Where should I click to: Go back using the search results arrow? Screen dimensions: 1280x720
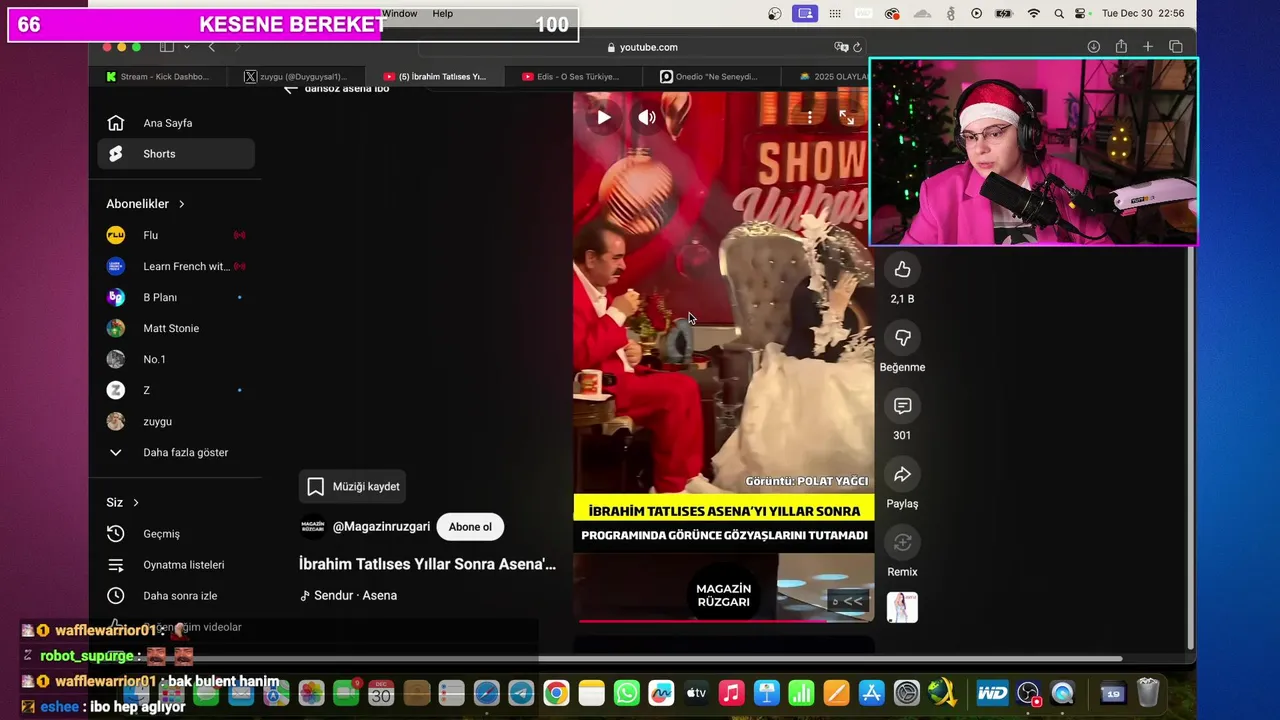click(x=290, y=88)
